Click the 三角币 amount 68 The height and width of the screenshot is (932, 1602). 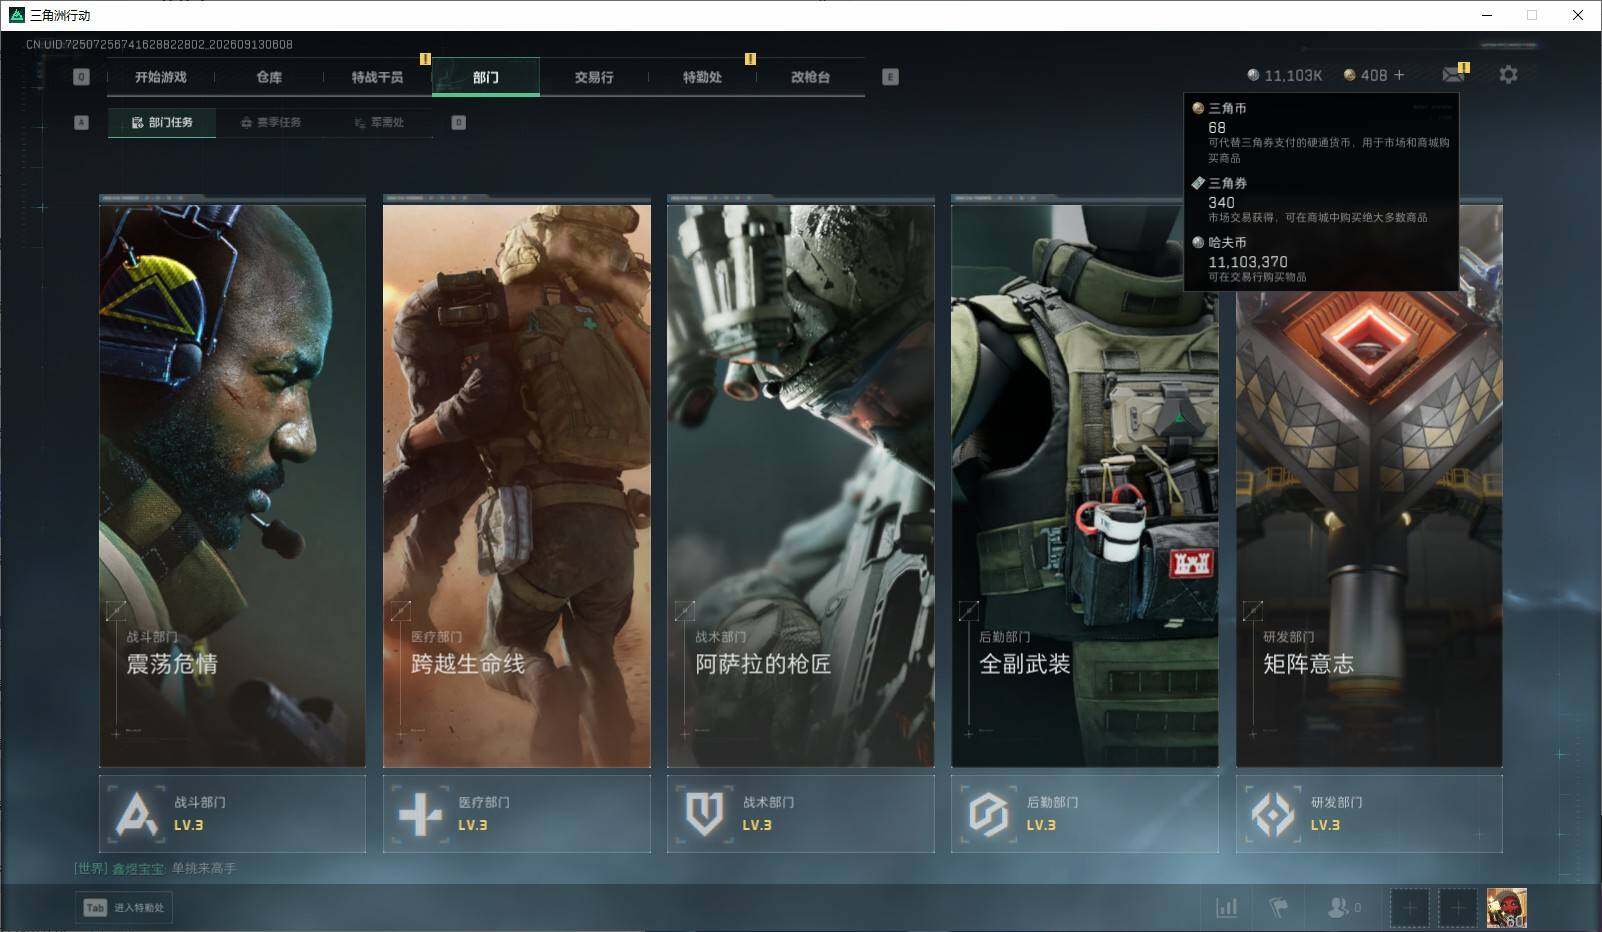click(x=1217, y=128)
